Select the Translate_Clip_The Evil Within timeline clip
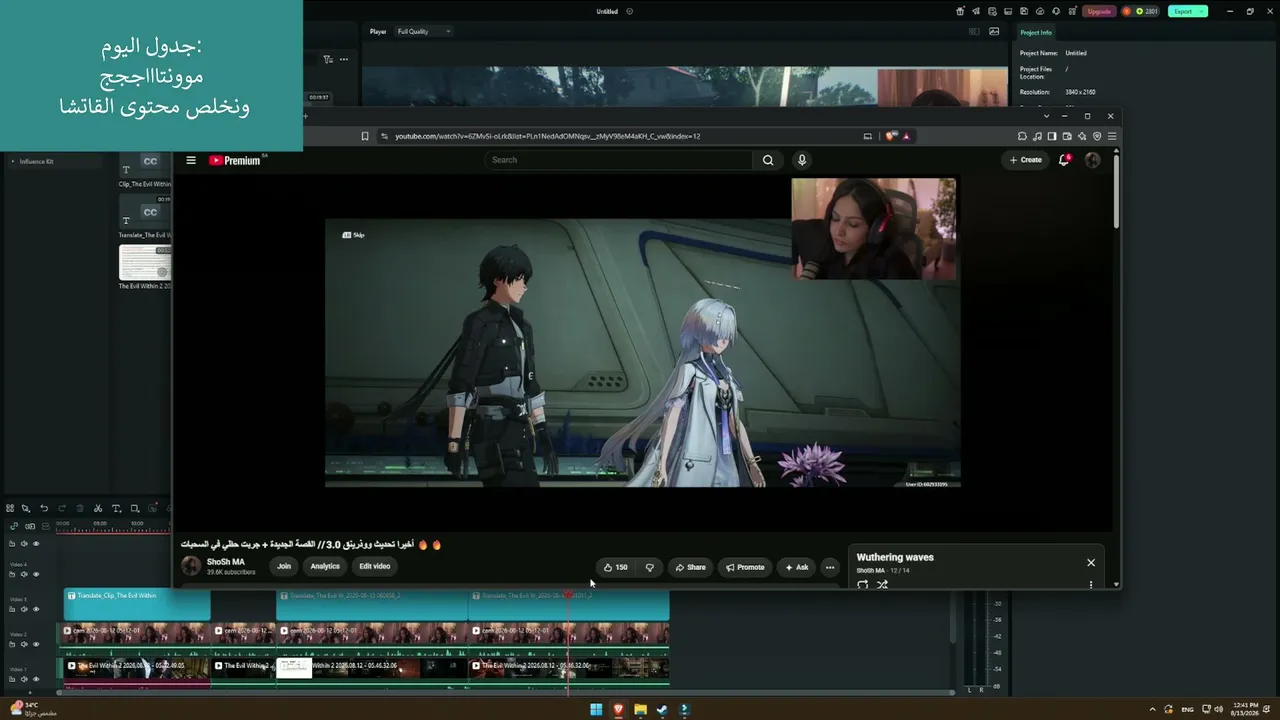This screenshot has width=1280, height=720. tap(137, 604)
